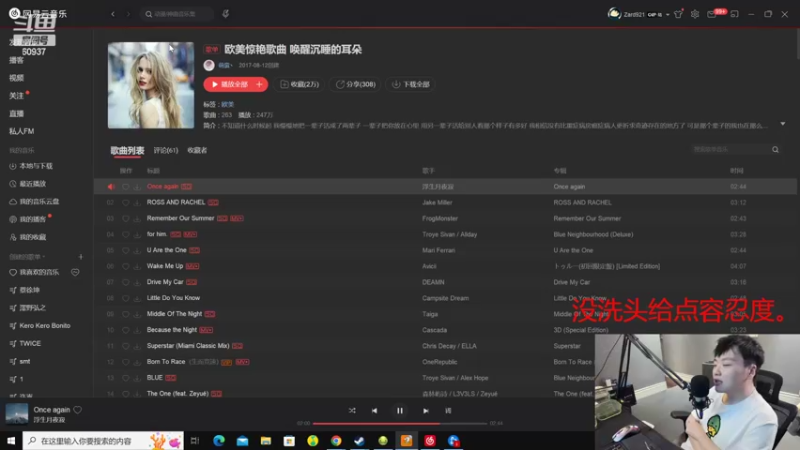This screenshot has width=800, height=450.
Task: Create new playlist plus icon in sidebar
Action: pos(81,257)
